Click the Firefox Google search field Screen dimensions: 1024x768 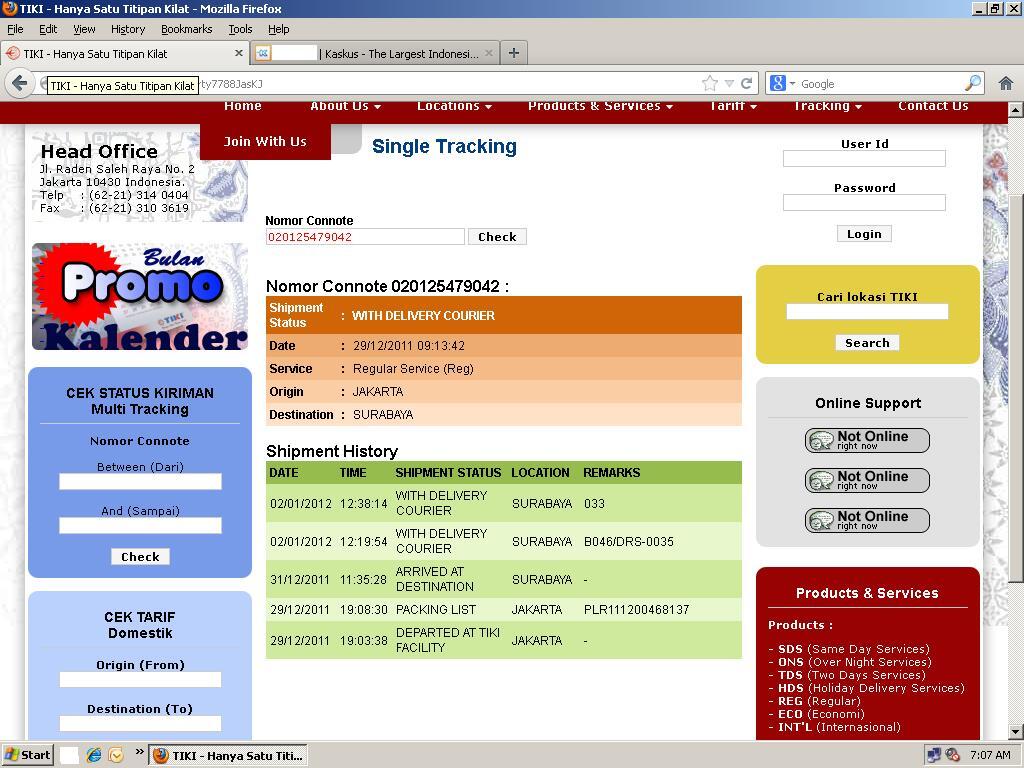(881, 84)
